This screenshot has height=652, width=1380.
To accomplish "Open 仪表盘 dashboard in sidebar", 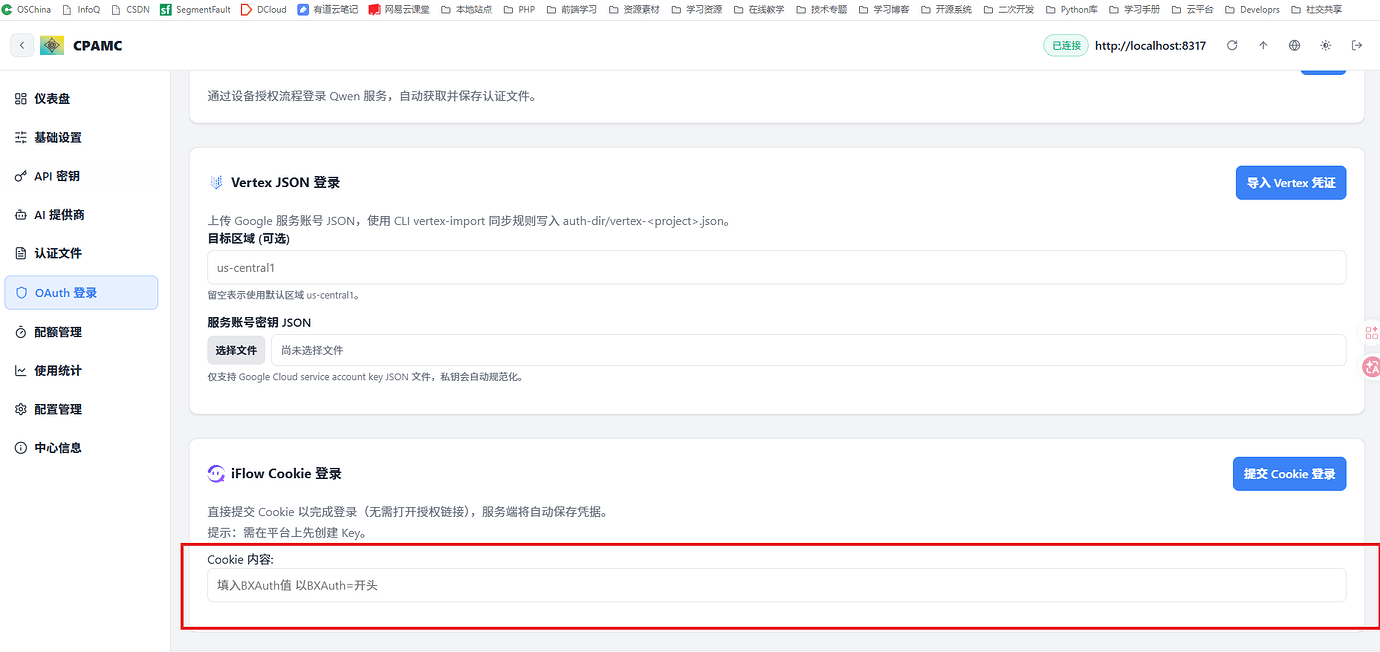I will click(x=81, y=99).
